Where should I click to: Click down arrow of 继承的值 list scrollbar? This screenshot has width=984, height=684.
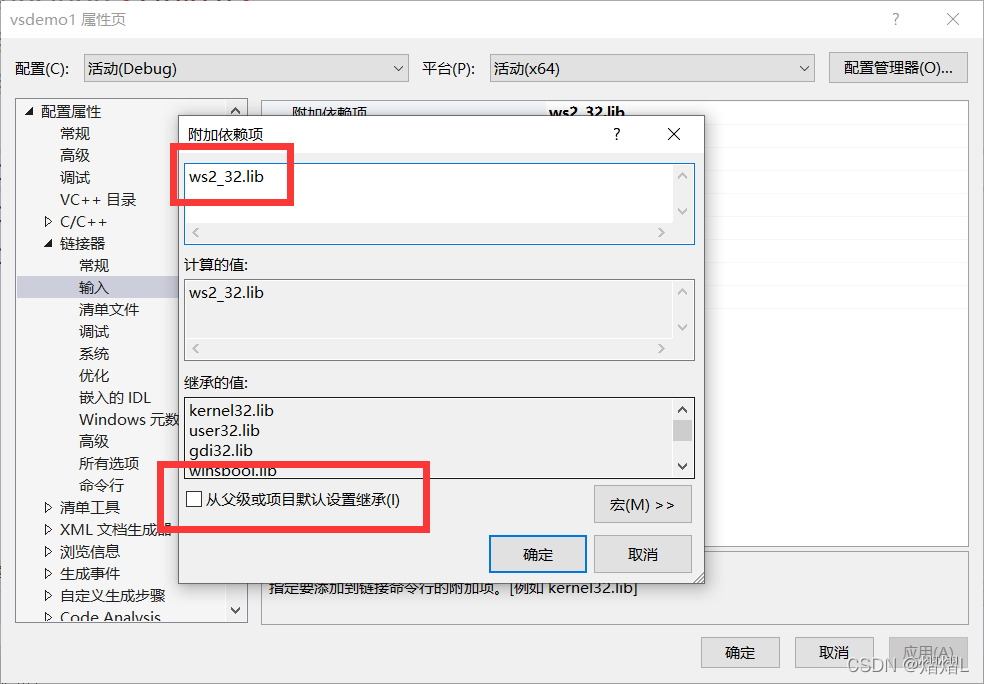[x=683, y=466]
